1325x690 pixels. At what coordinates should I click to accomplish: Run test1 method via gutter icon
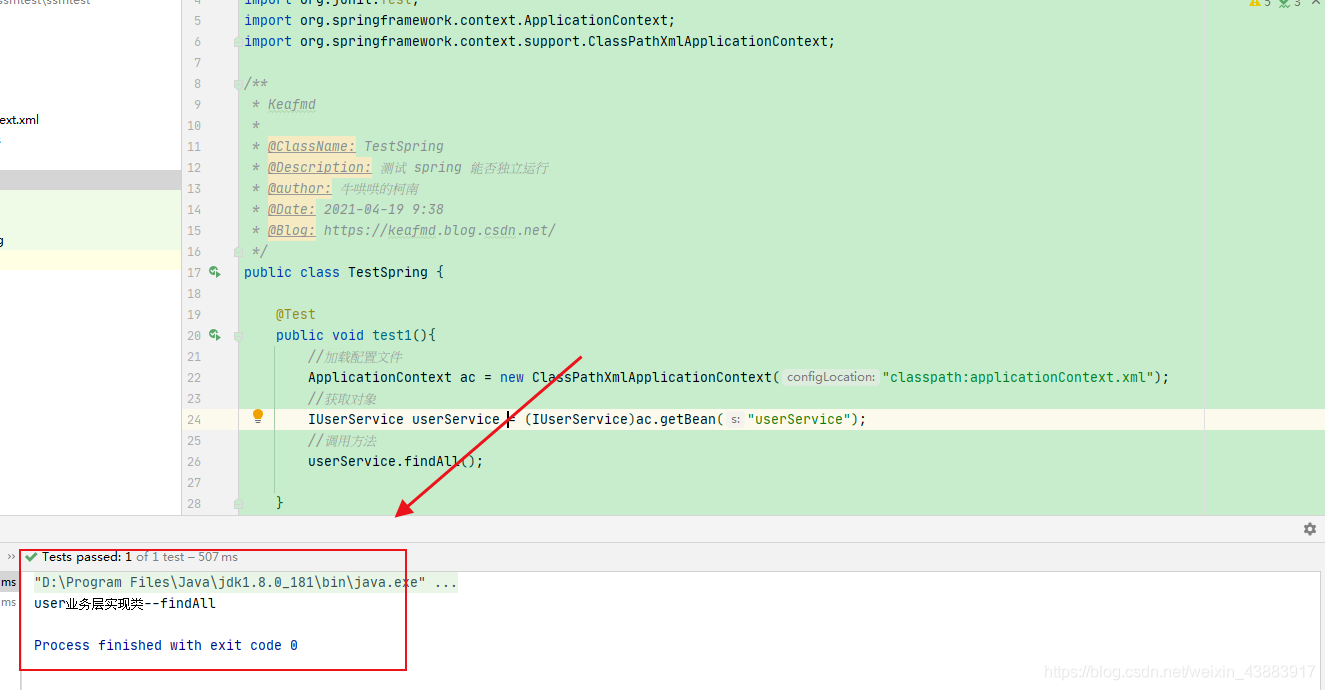pos(215,335)
